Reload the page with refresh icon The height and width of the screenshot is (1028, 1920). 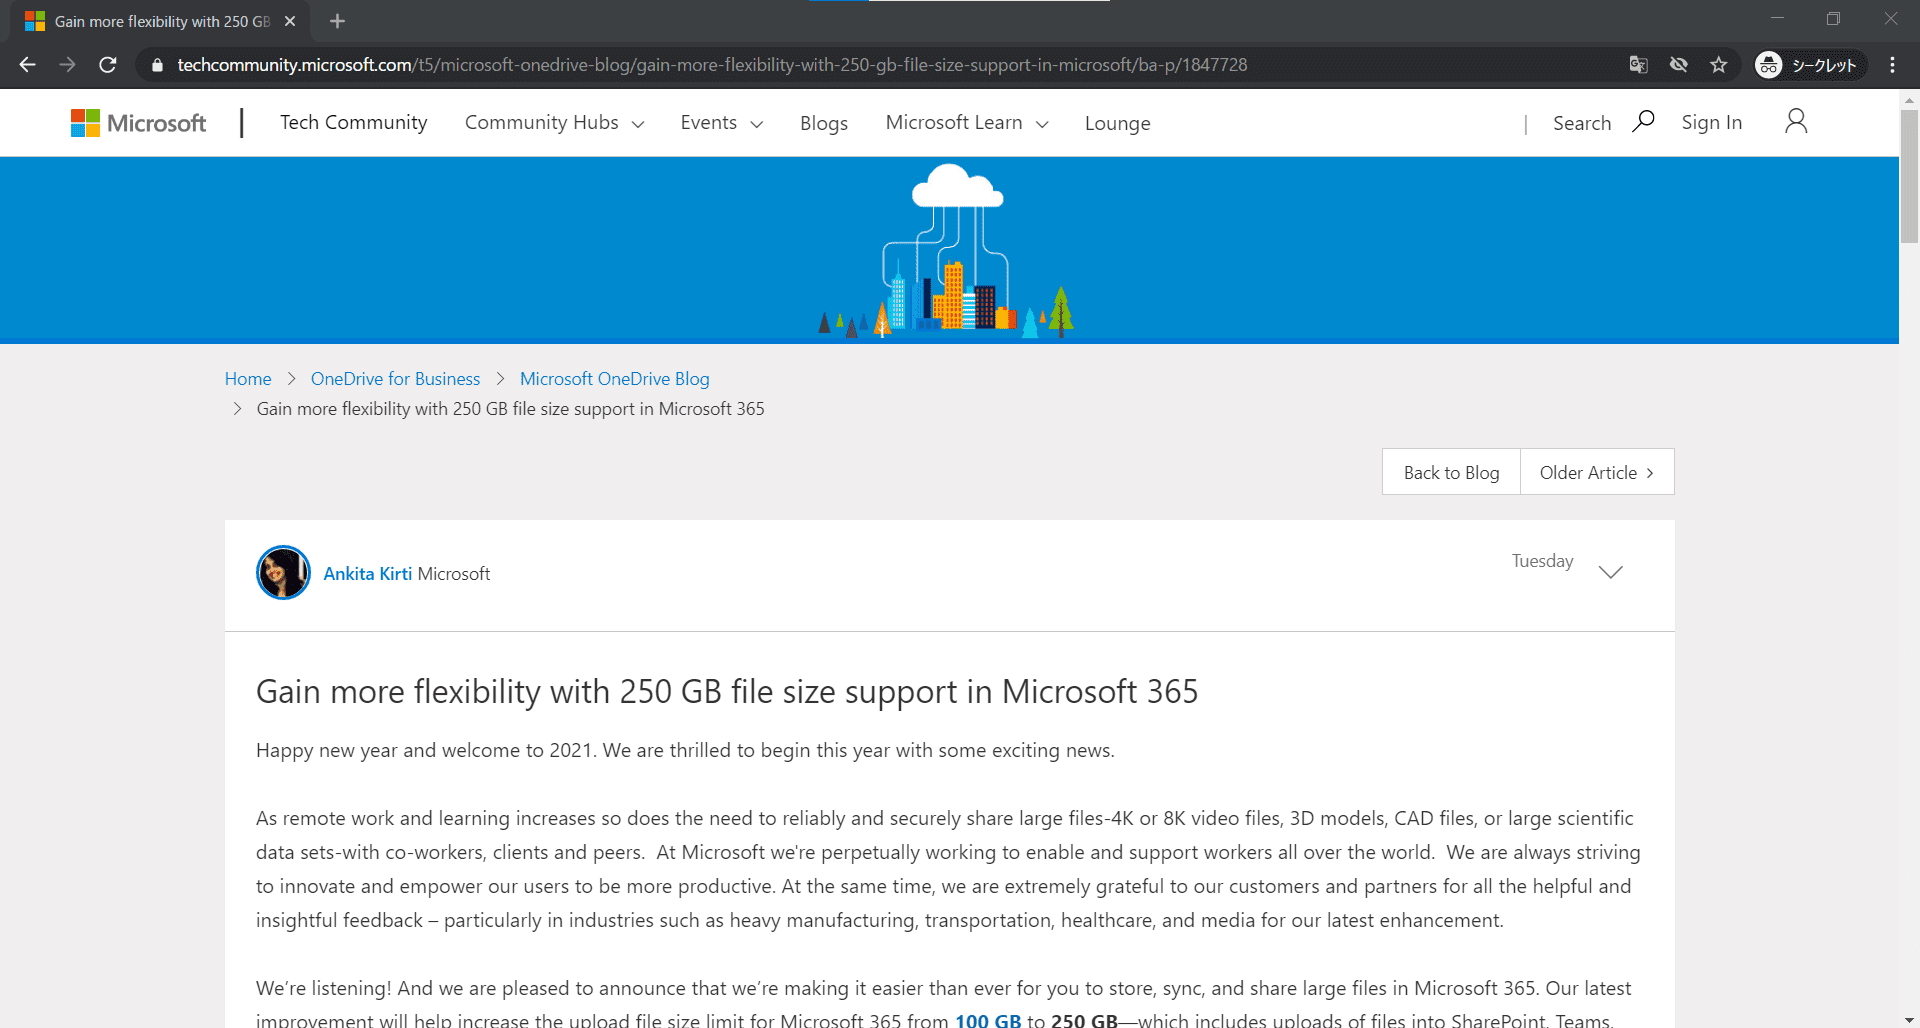108,65
